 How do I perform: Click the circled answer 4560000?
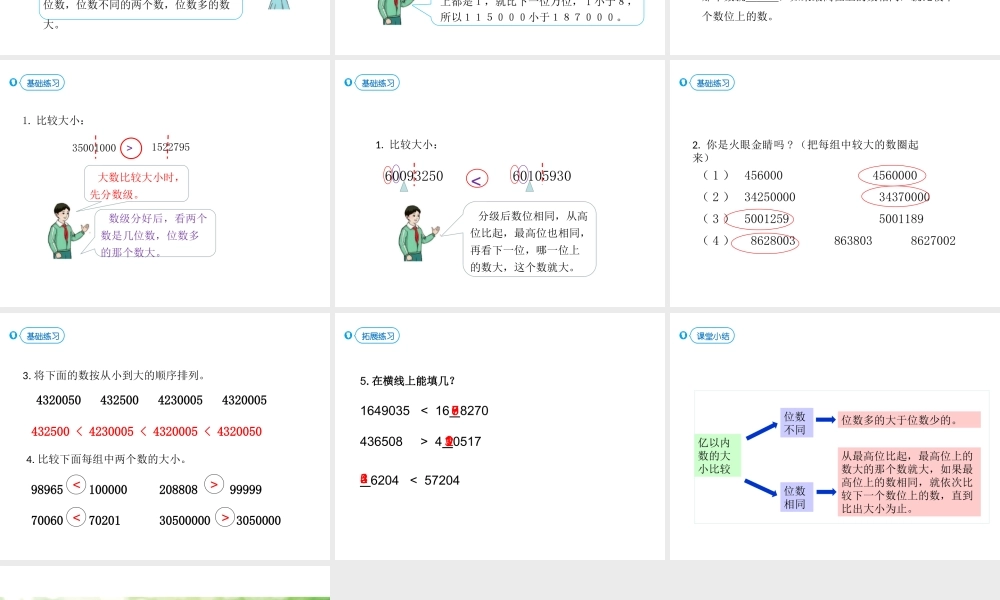(891, 175)
